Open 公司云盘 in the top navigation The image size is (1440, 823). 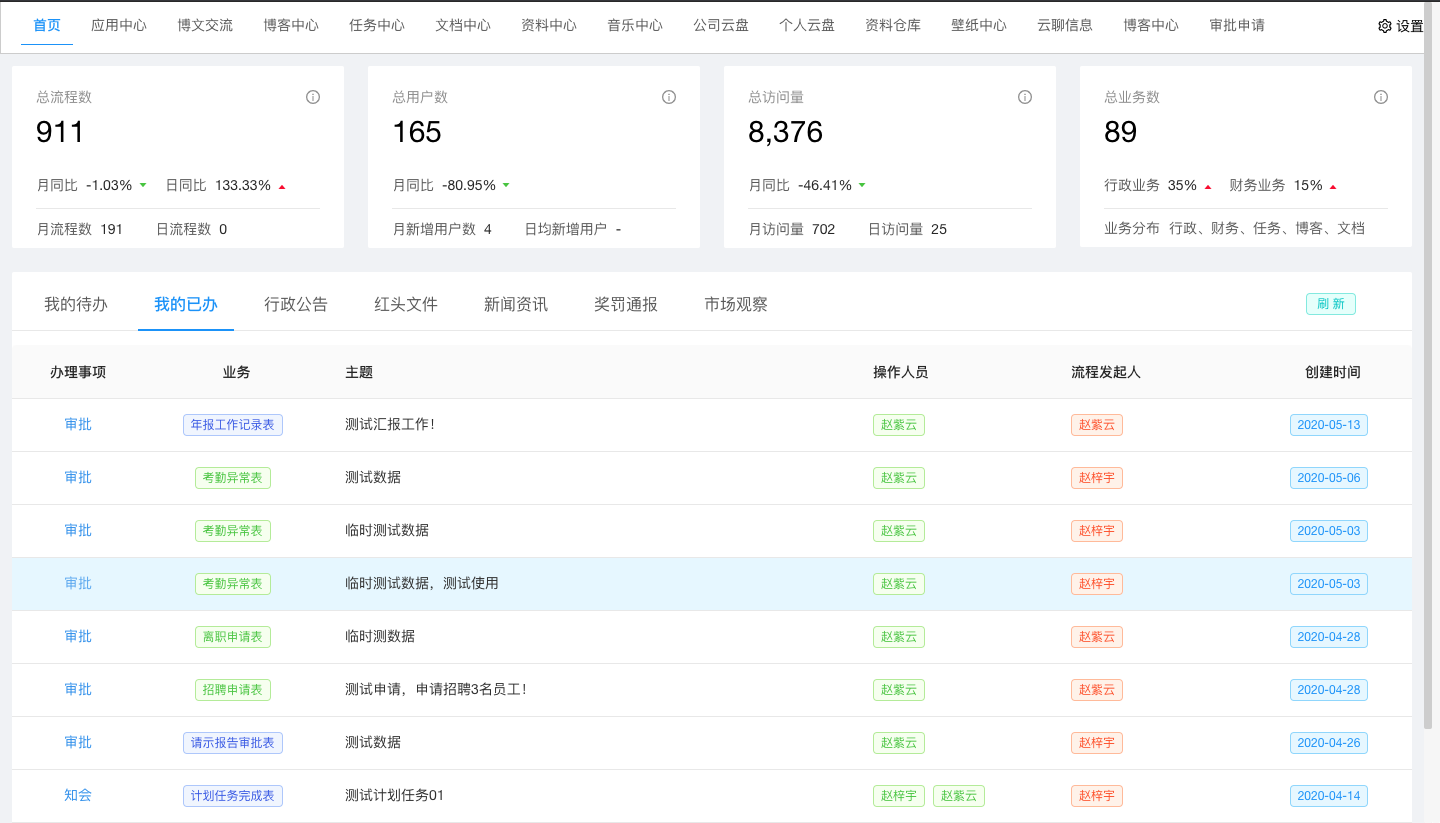[x=721, y=25]
